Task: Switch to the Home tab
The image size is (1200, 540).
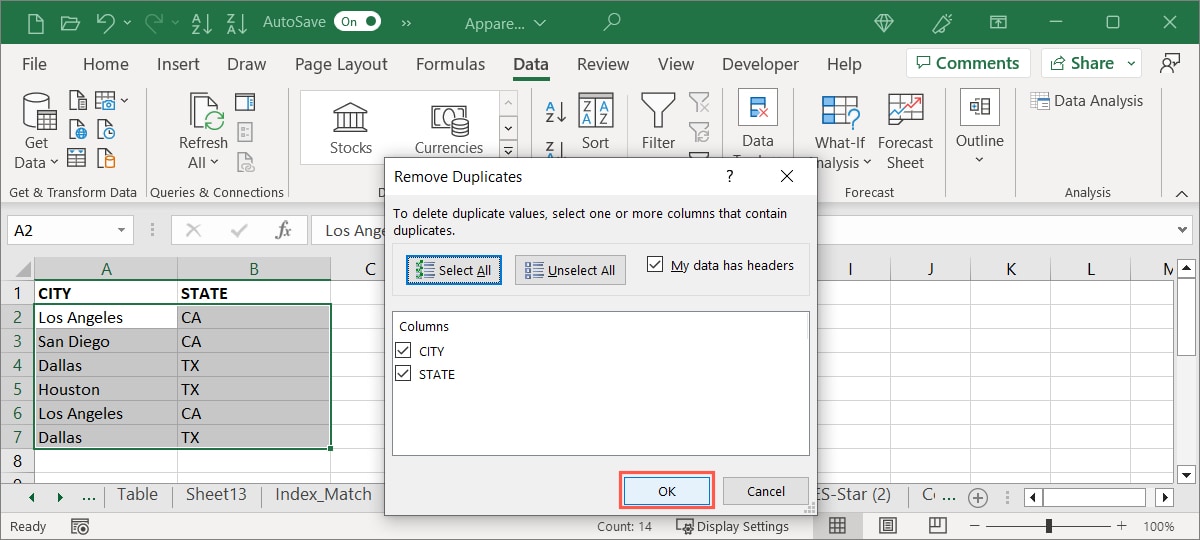Action: (x=106, y=64)
